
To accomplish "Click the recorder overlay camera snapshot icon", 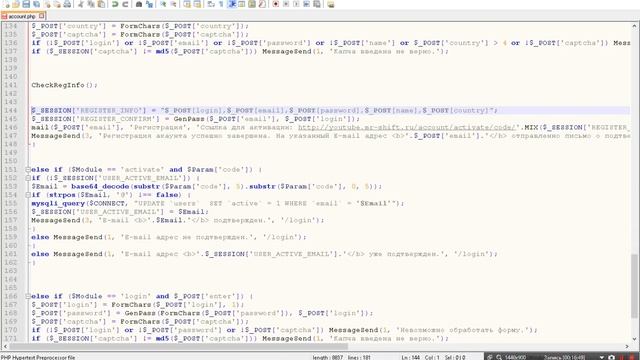I will click(611, 357).
